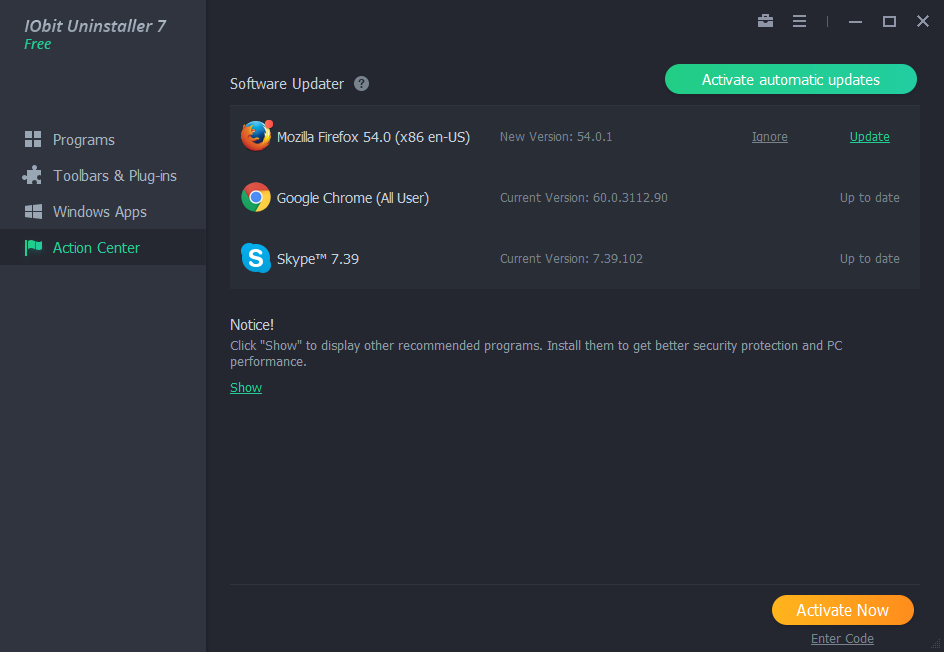
Task: Go to Toolbars & Plug-ins
Action: [x=103, y=175]
